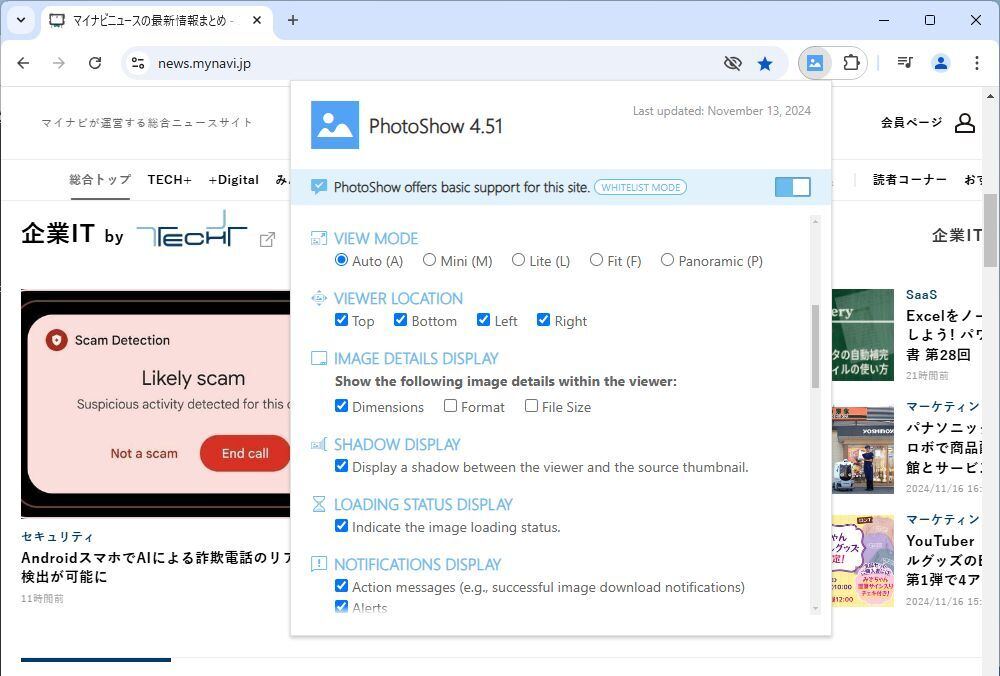Click the Notifications Display section icon
Screen dimensions: 1000x676
pos(318,564)
